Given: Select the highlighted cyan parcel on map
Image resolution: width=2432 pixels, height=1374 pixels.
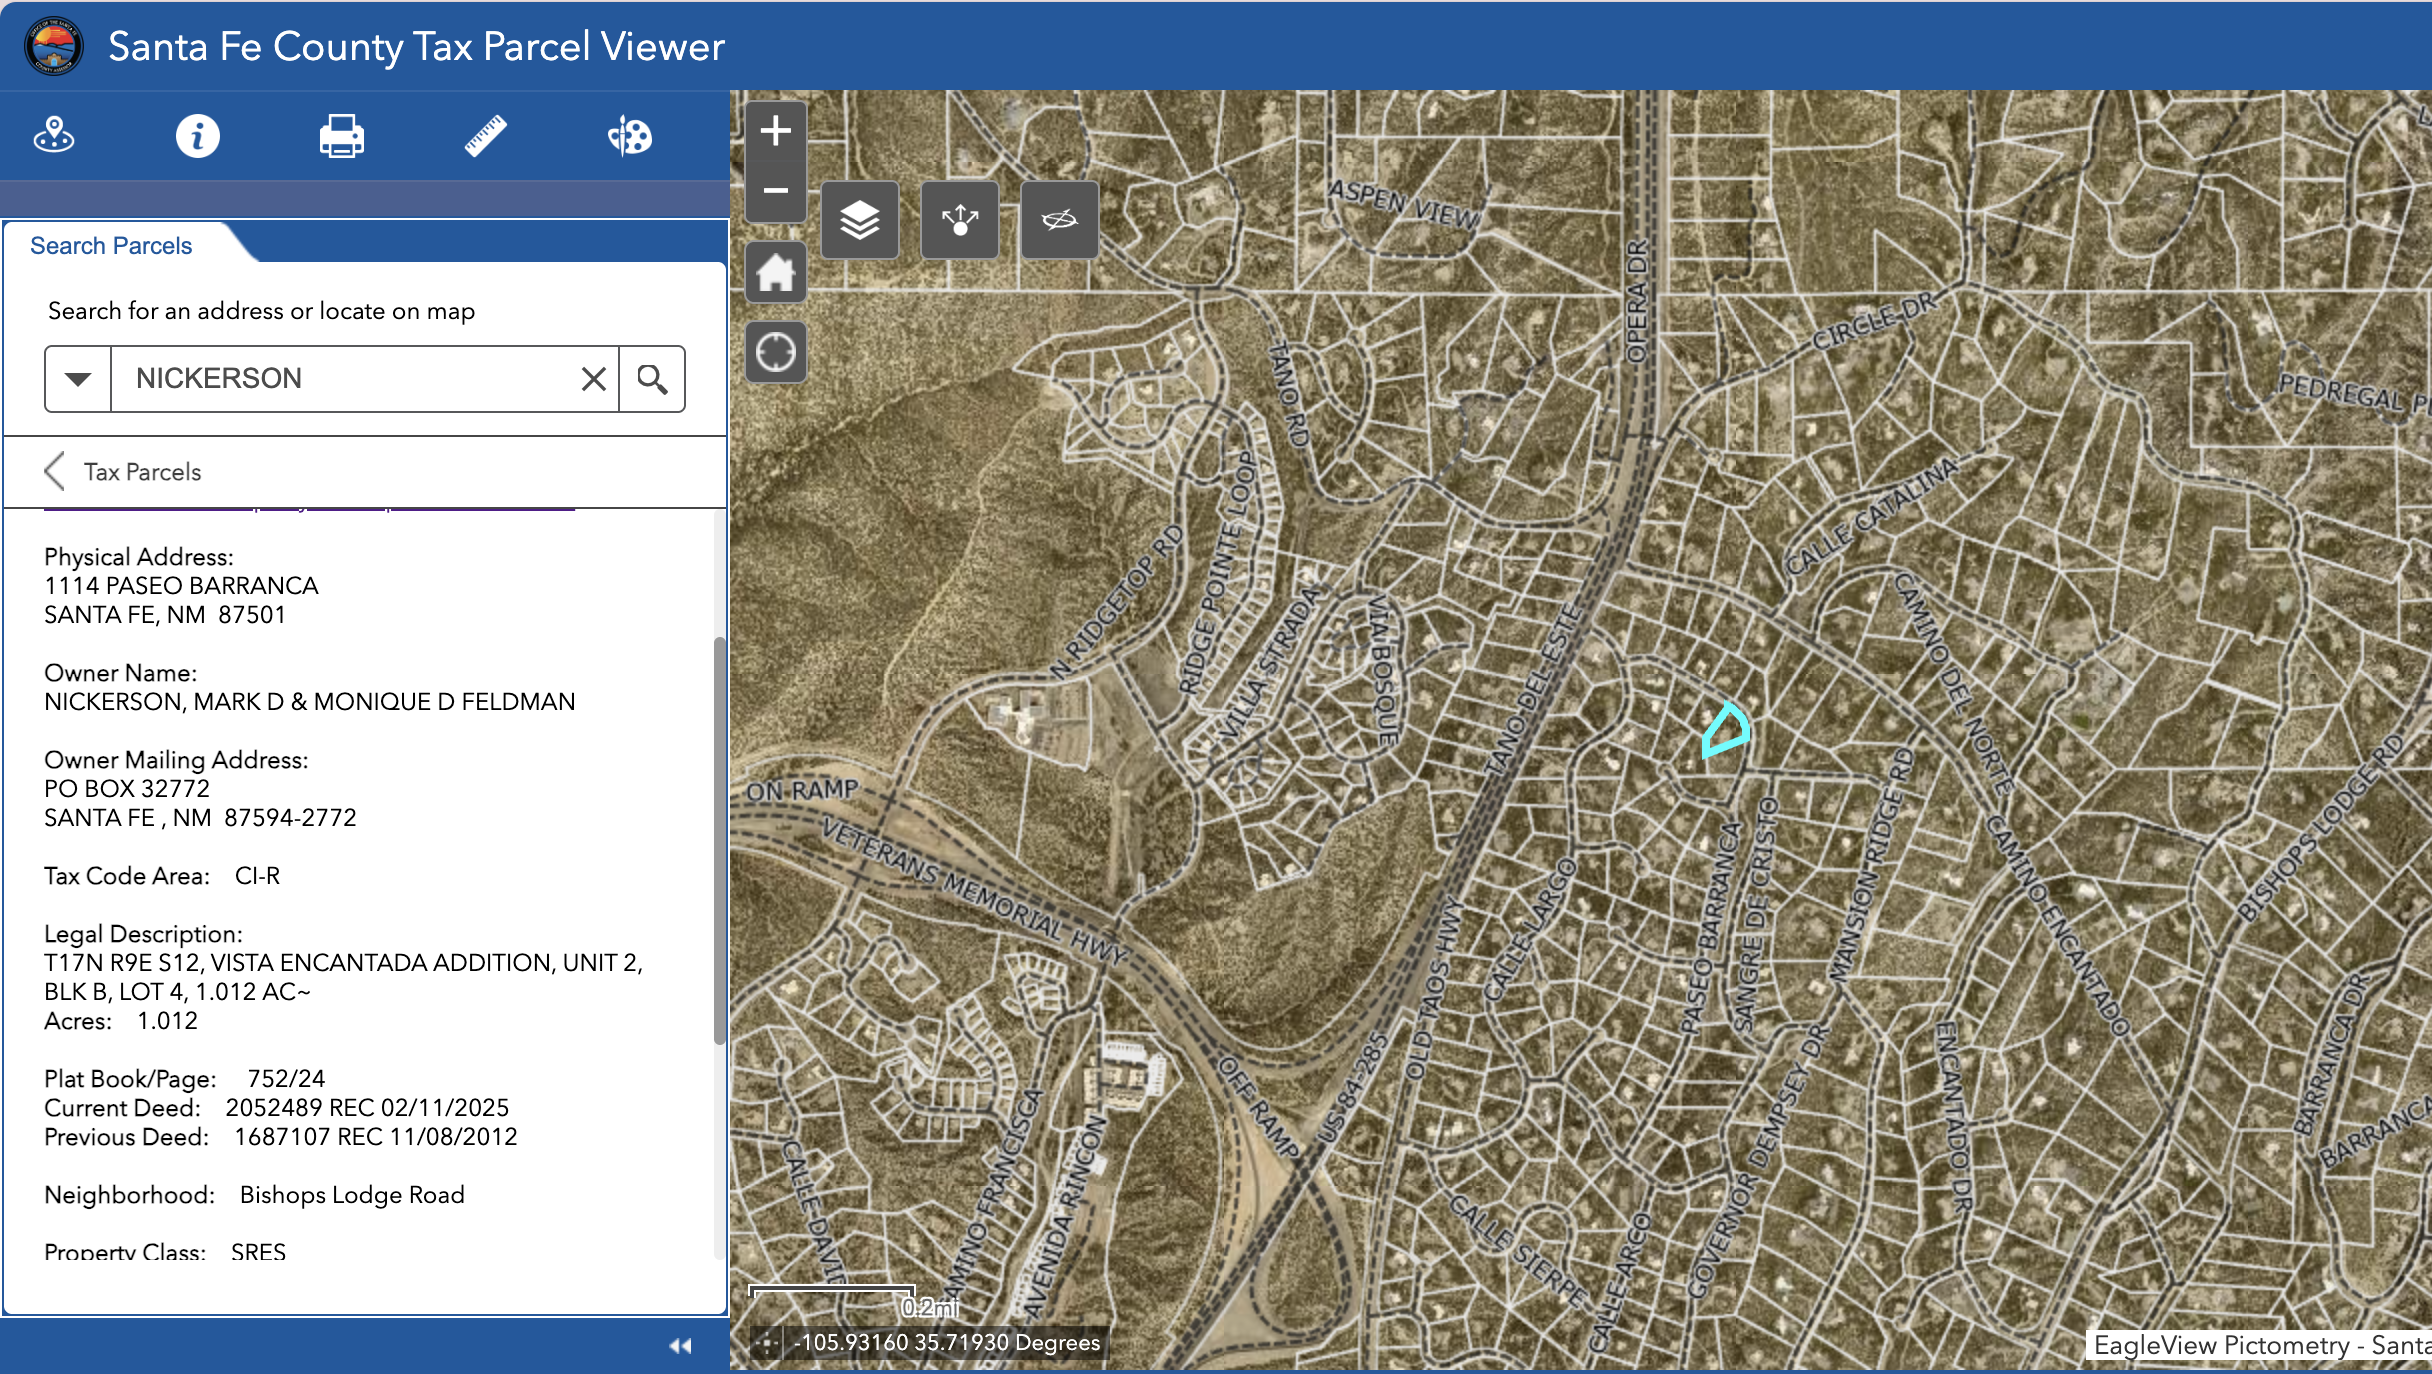Looking at the screenshot, I should 1726,730.
